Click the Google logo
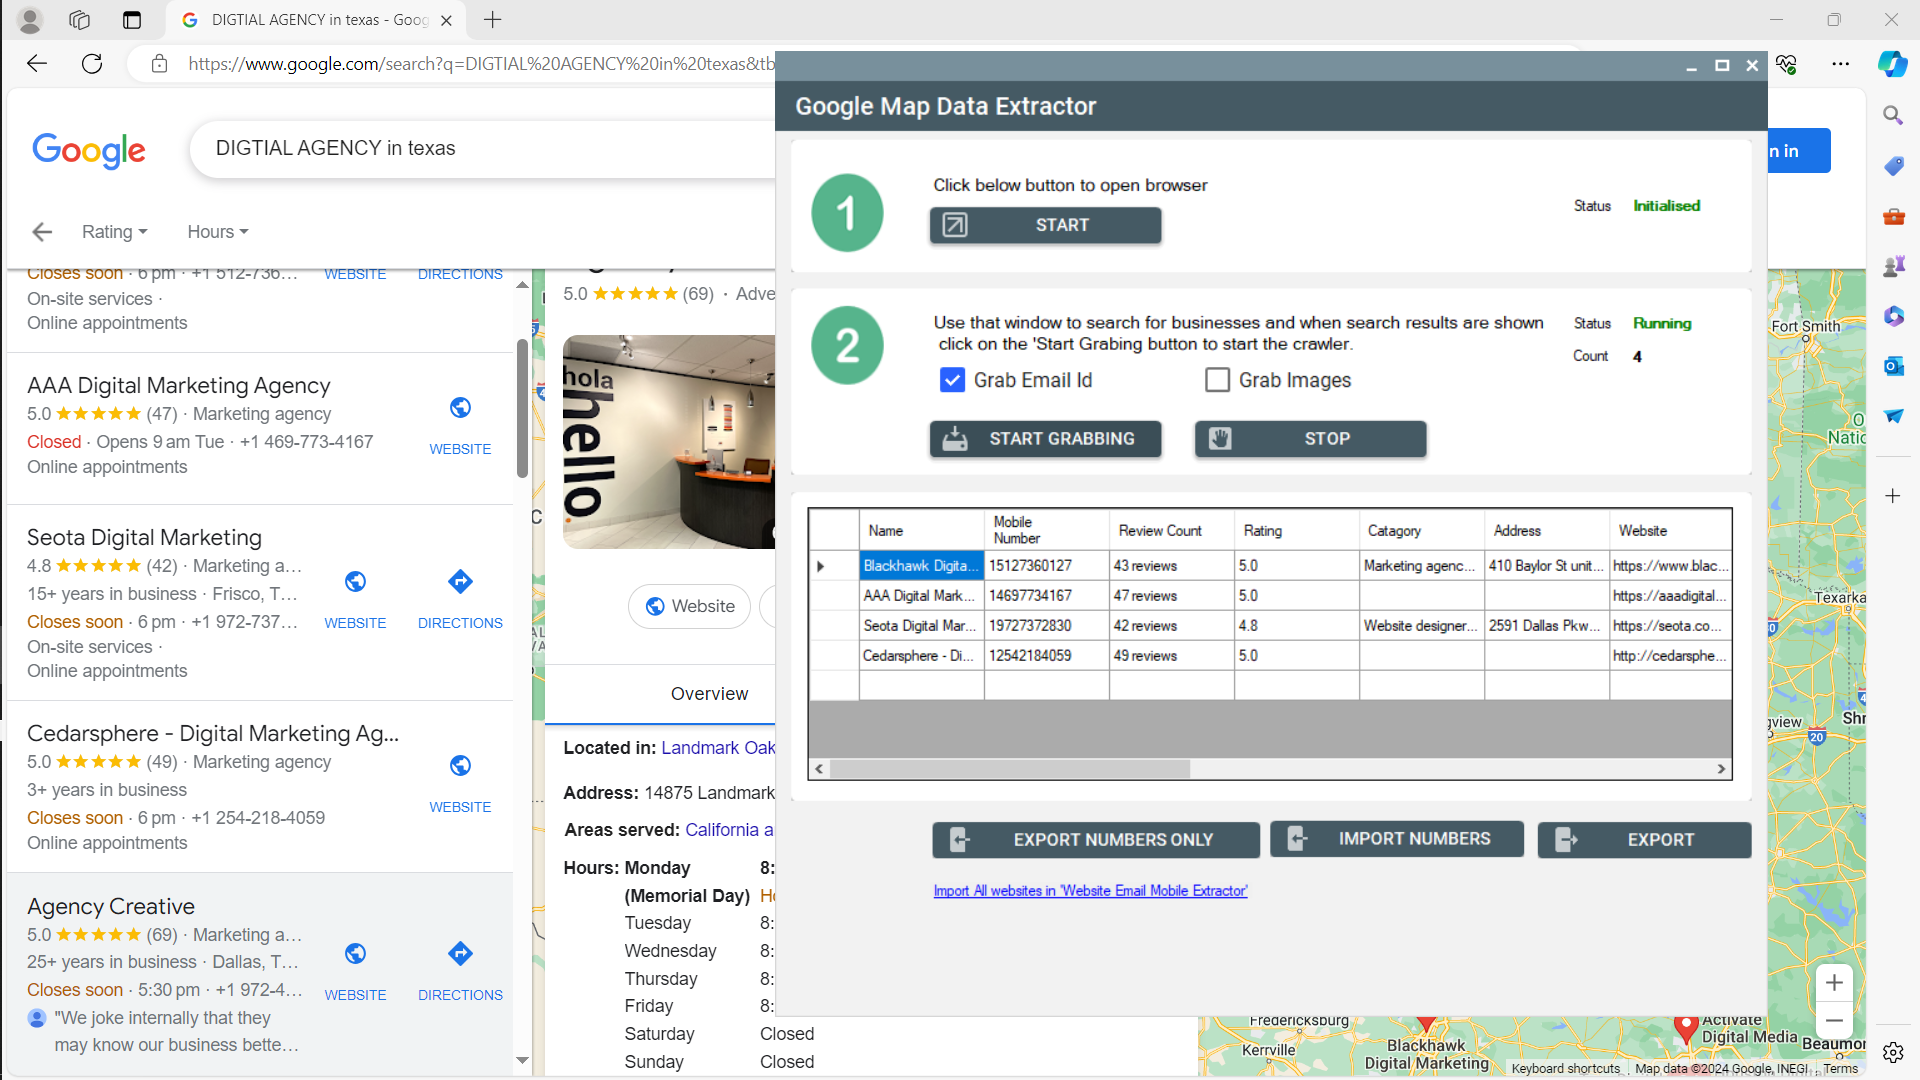 89,150
